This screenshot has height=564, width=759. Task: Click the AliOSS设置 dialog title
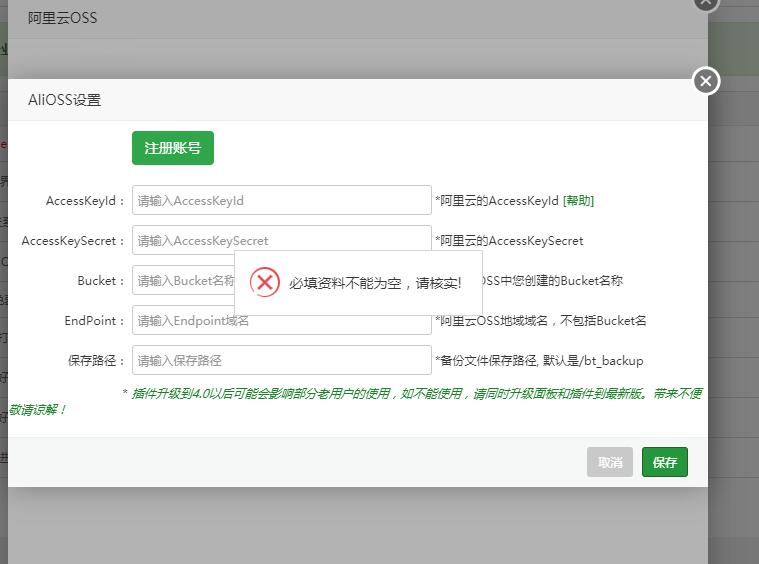pos(64,100)
